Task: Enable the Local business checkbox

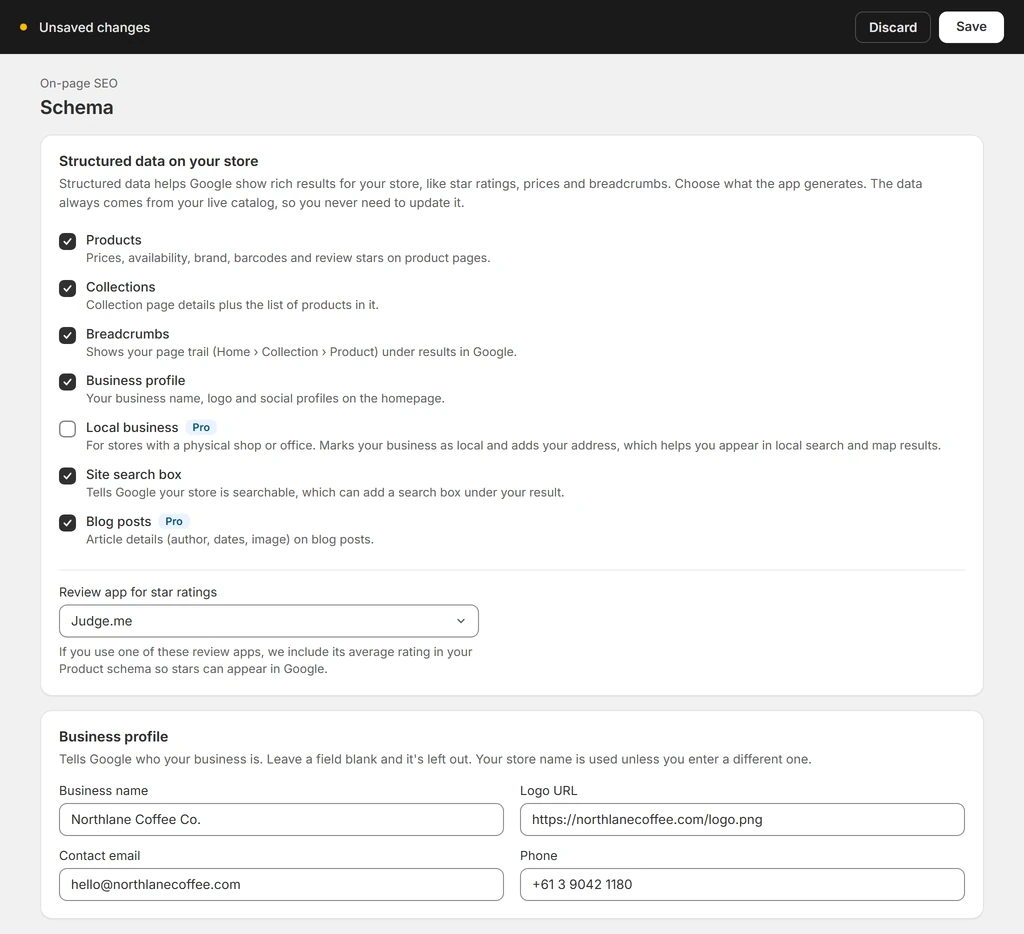Action: [x=67, y=428]
